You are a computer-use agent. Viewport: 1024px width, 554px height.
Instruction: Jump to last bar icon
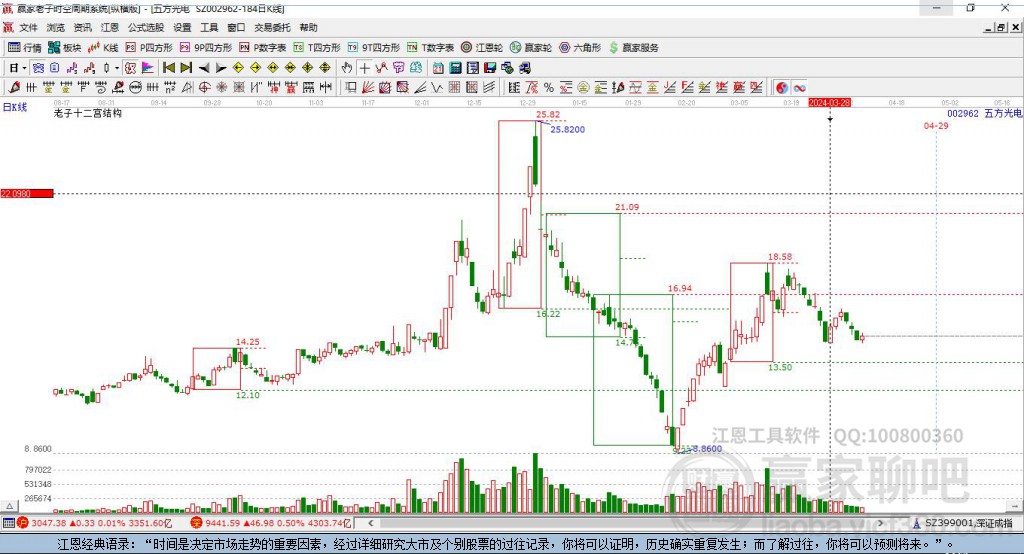coord(186,68)
